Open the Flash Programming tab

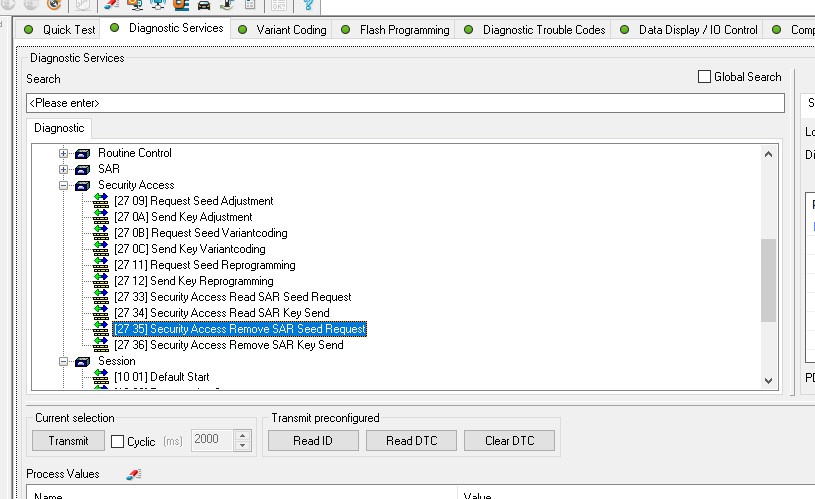[x=403, y=29]
